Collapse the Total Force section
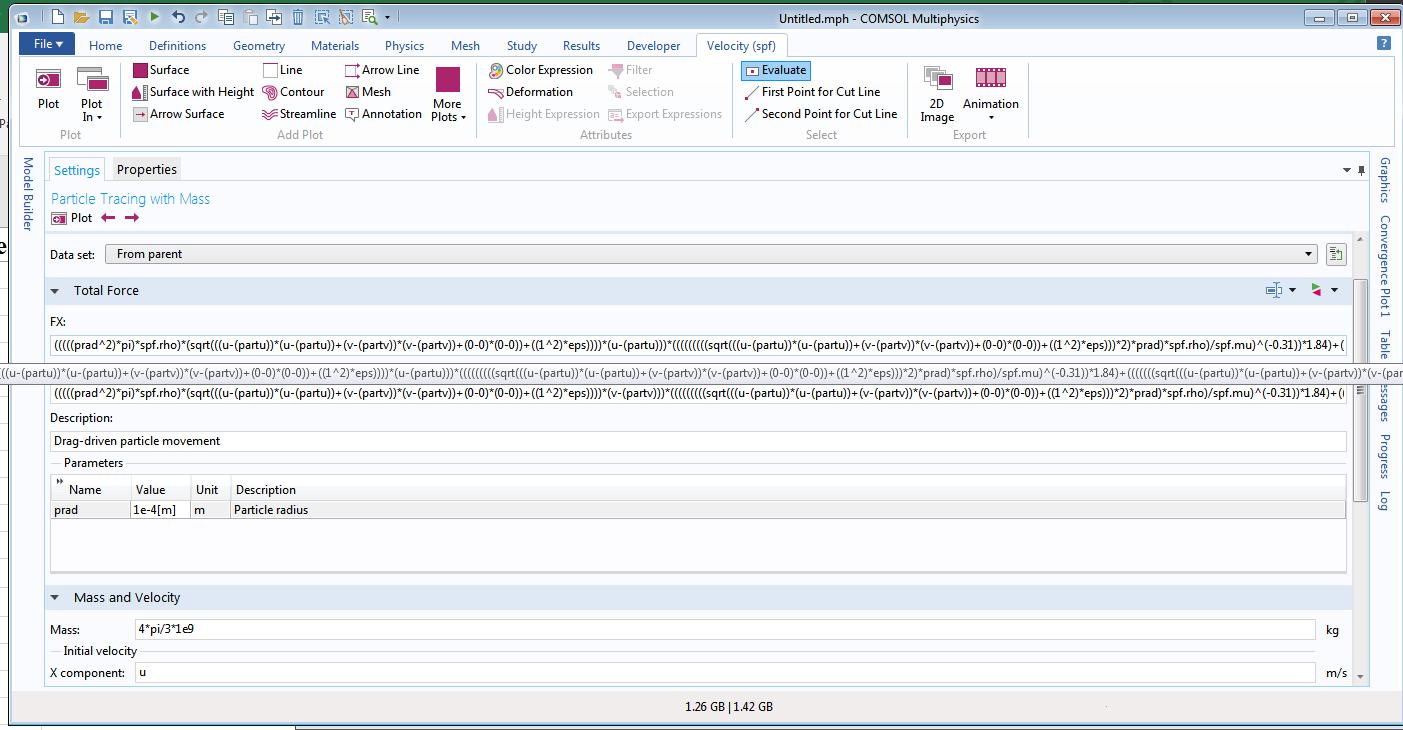 point(55,291)
